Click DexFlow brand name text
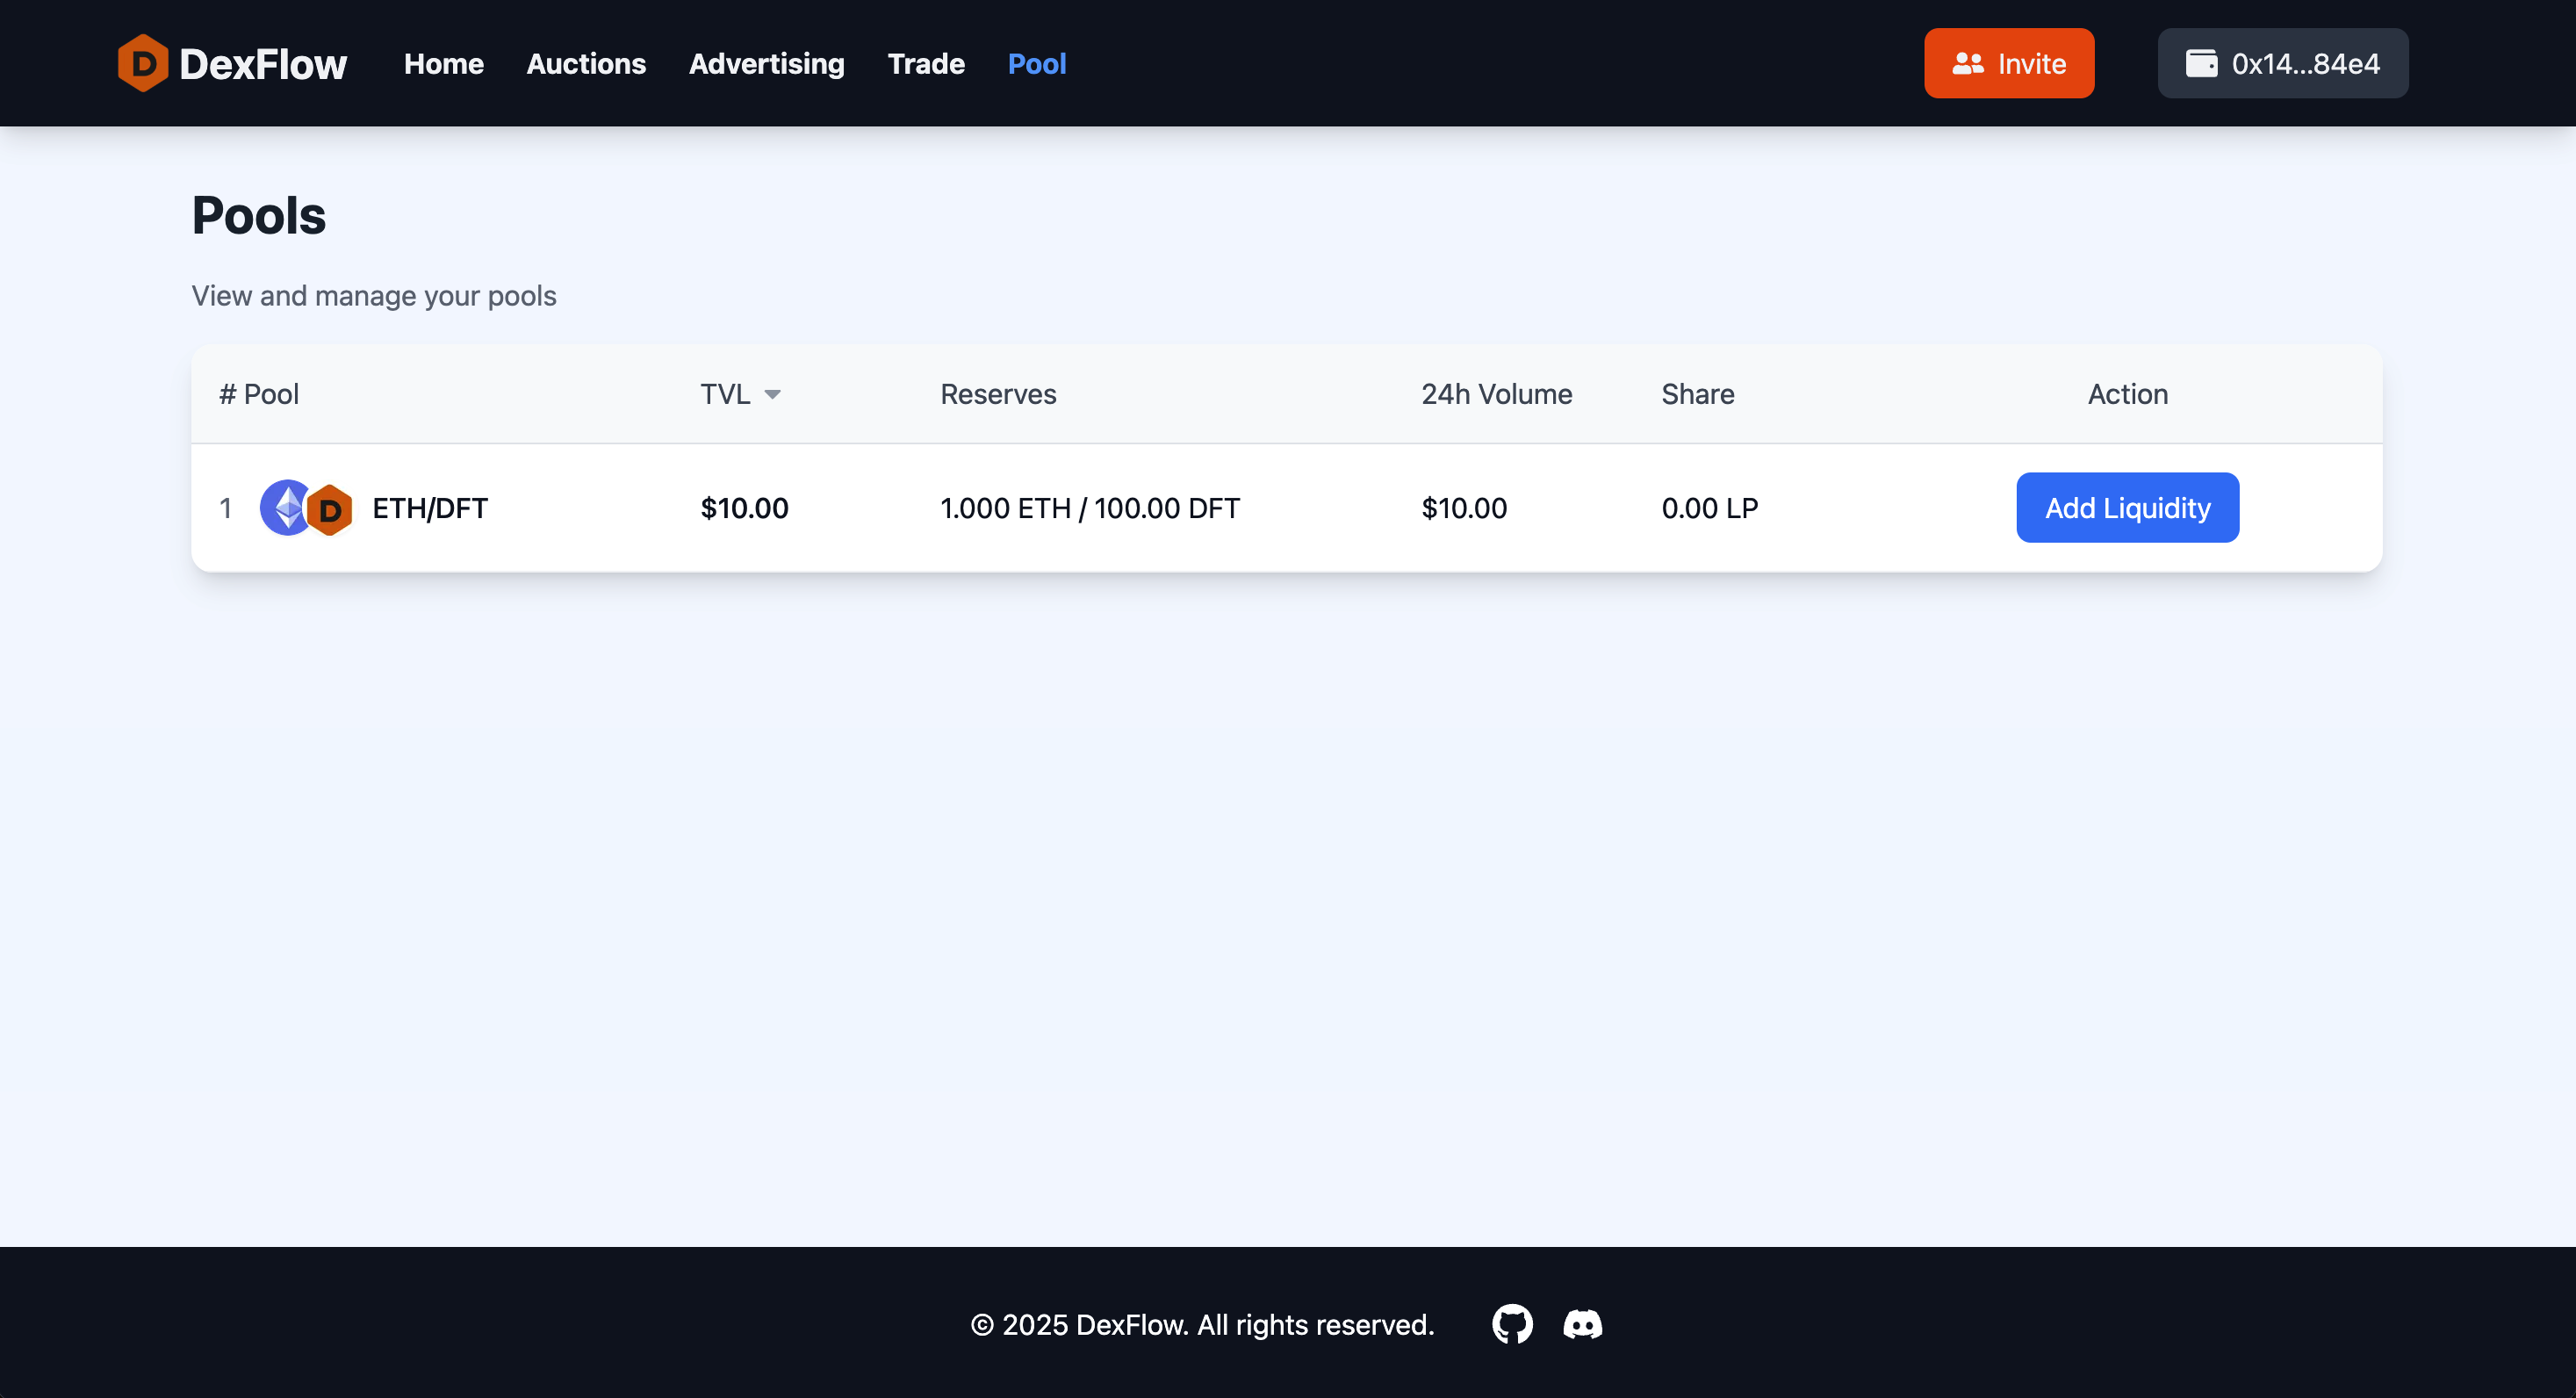2576x1398 pixels. coord(263,63)
